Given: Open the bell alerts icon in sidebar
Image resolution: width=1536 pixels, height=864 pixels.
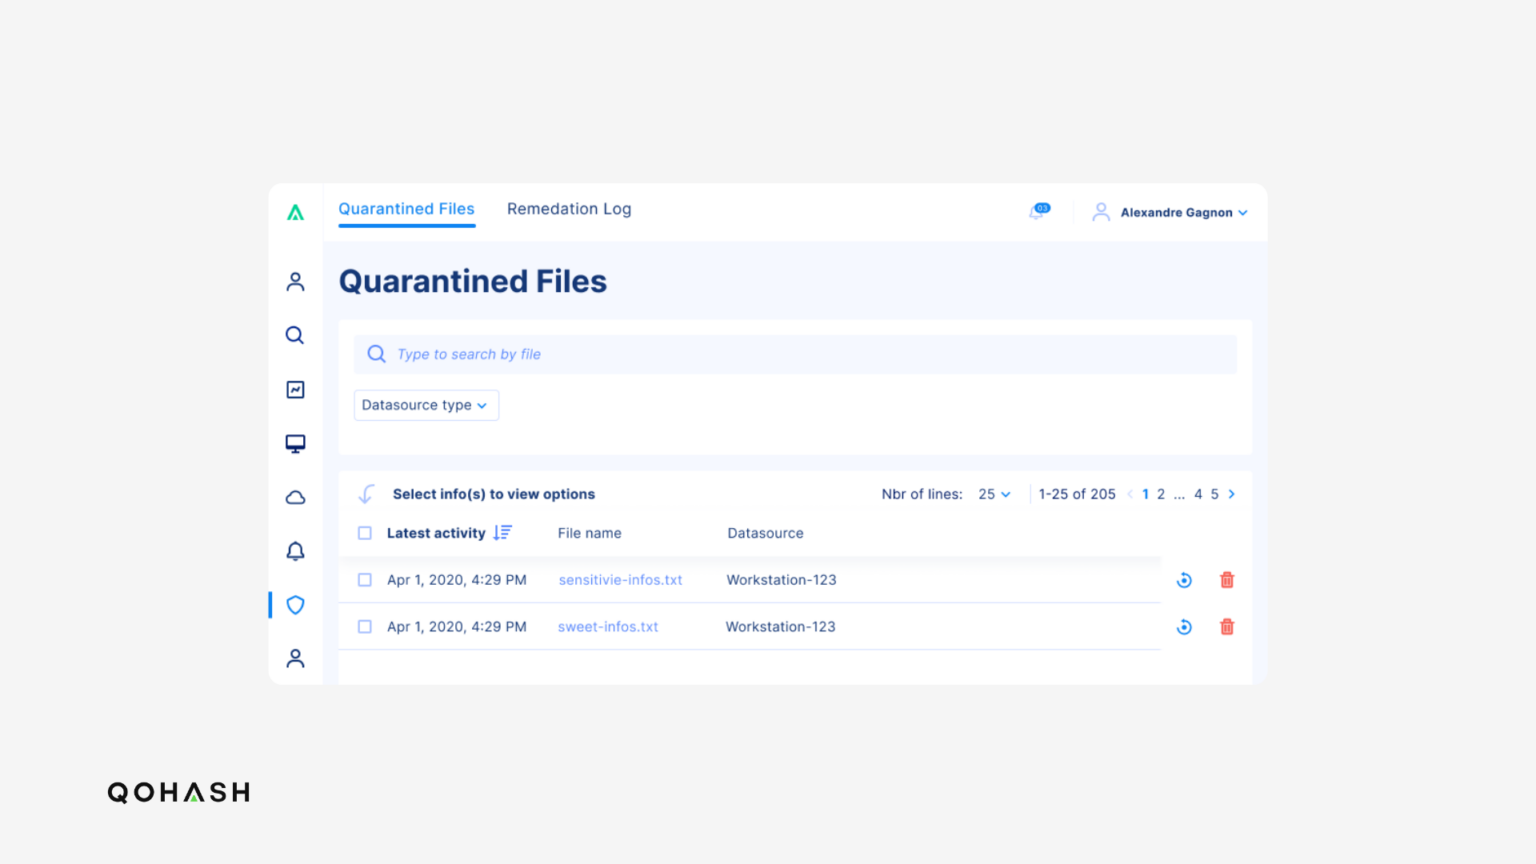Looking at the screenshot, I should [295, 551].
